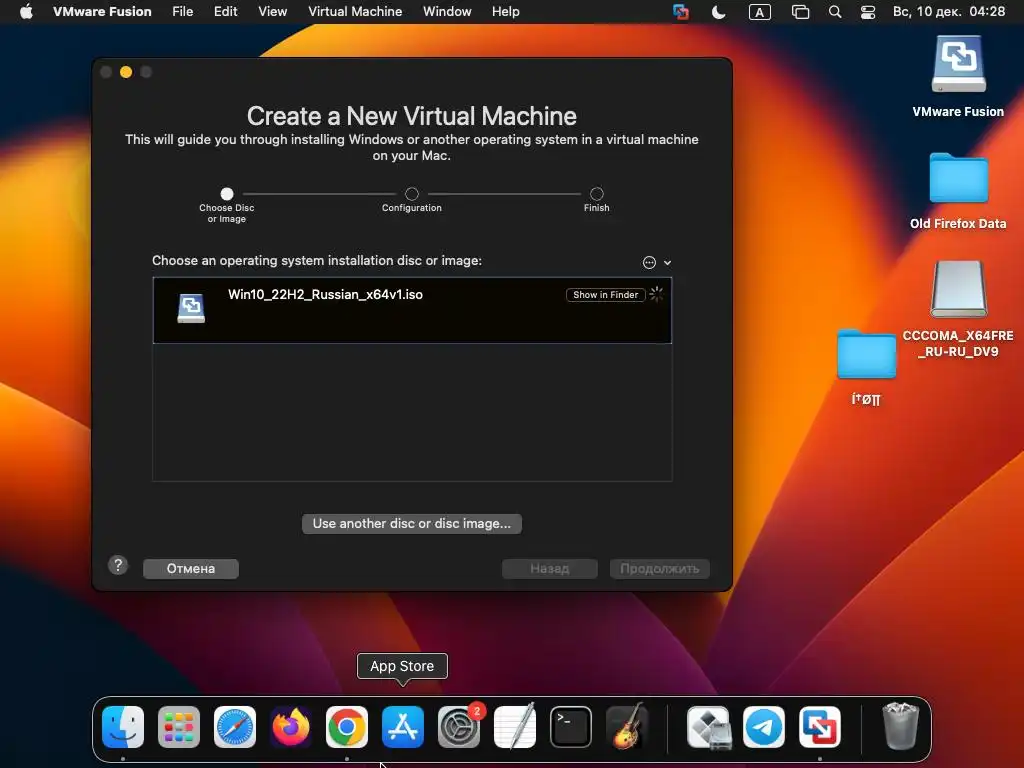The image size is (1024, 768).
Task: Open Stage Manager icon in the menu bar
Action: (800, 12)
